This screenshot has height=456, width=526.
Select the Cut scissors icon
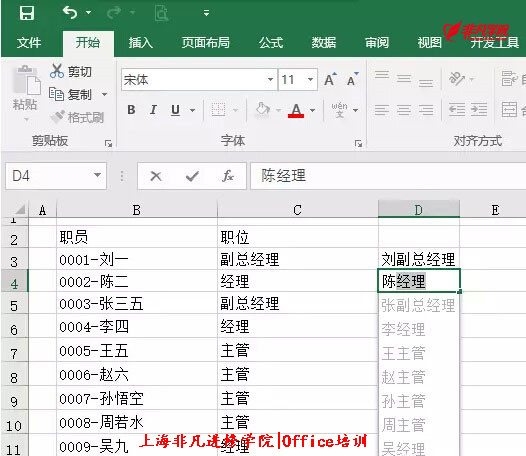(x=57, y=71)
